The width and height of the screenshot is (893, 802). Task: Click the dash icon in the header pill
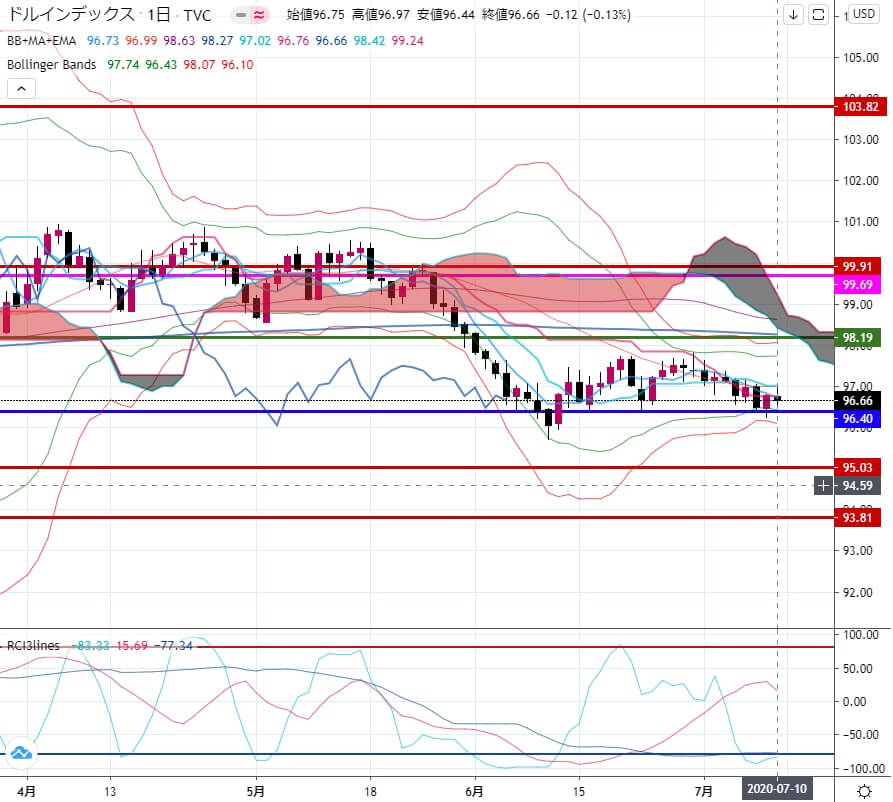point(241,15)
